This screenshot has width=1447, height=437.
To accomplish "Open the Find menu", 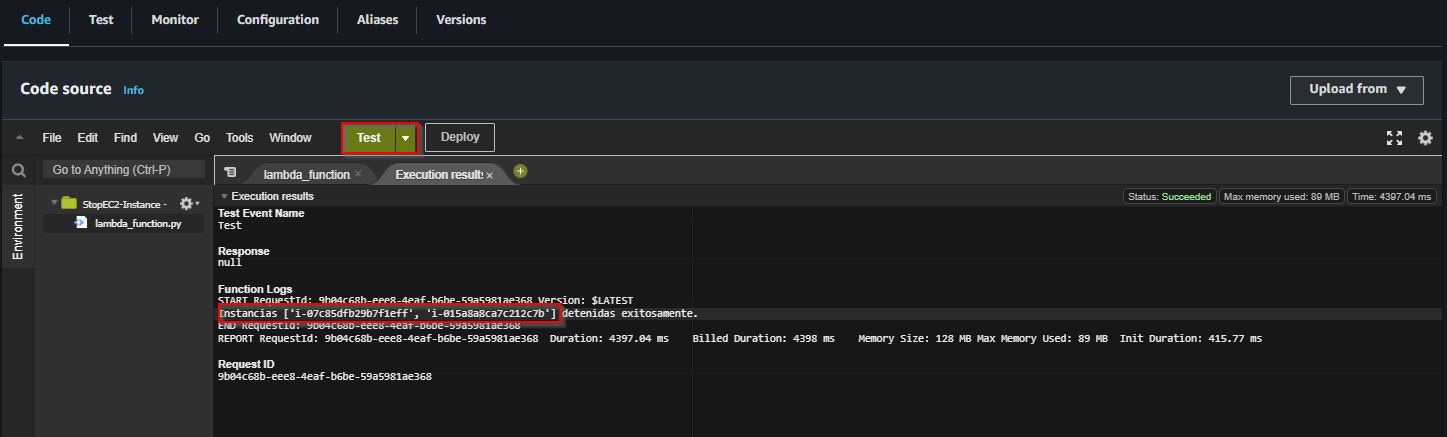I will [x=125, y=138].
